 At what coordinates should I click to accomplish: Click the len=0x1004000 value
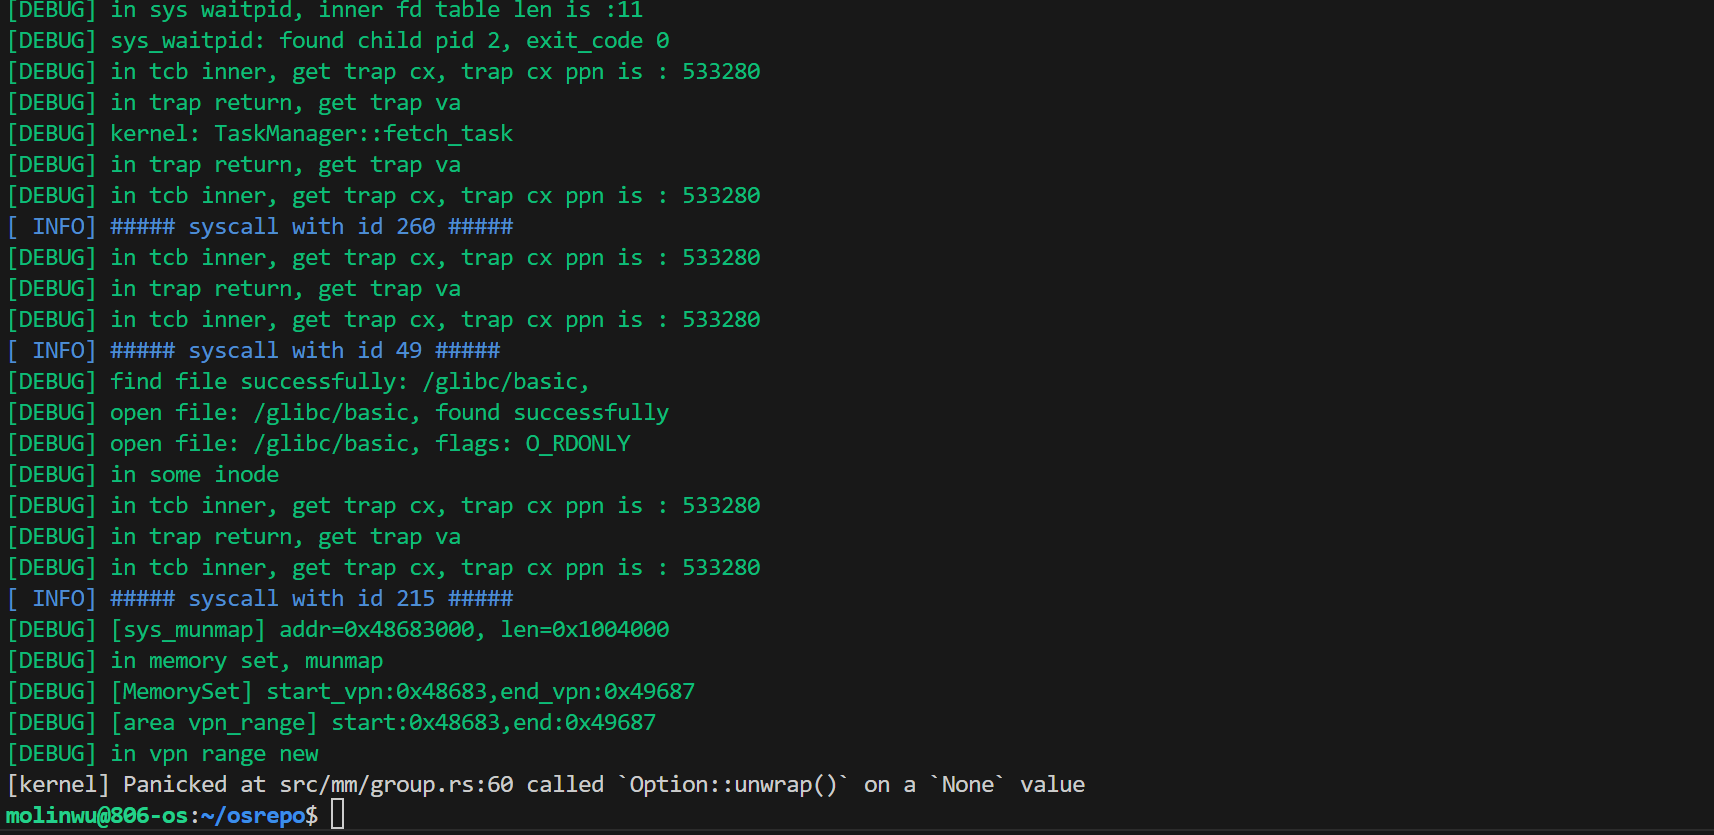tap(585, 630)
